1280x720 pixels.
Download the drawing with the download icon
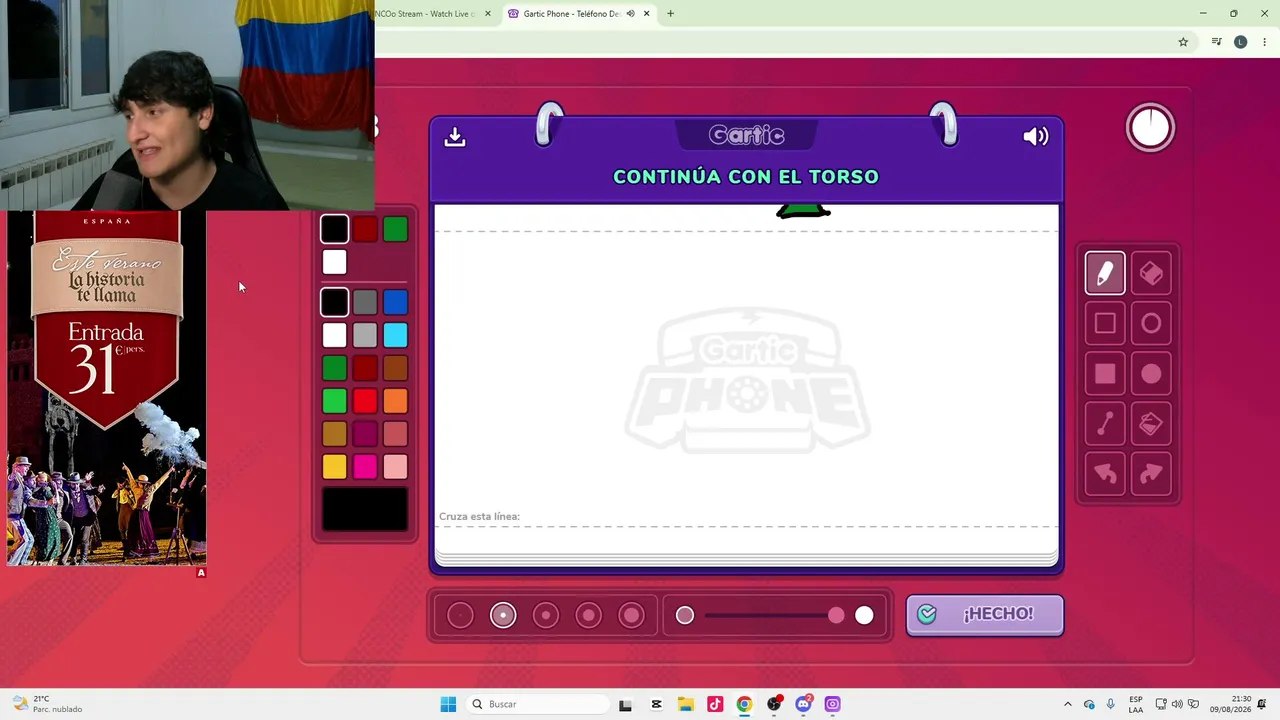[x=455, y=136]
